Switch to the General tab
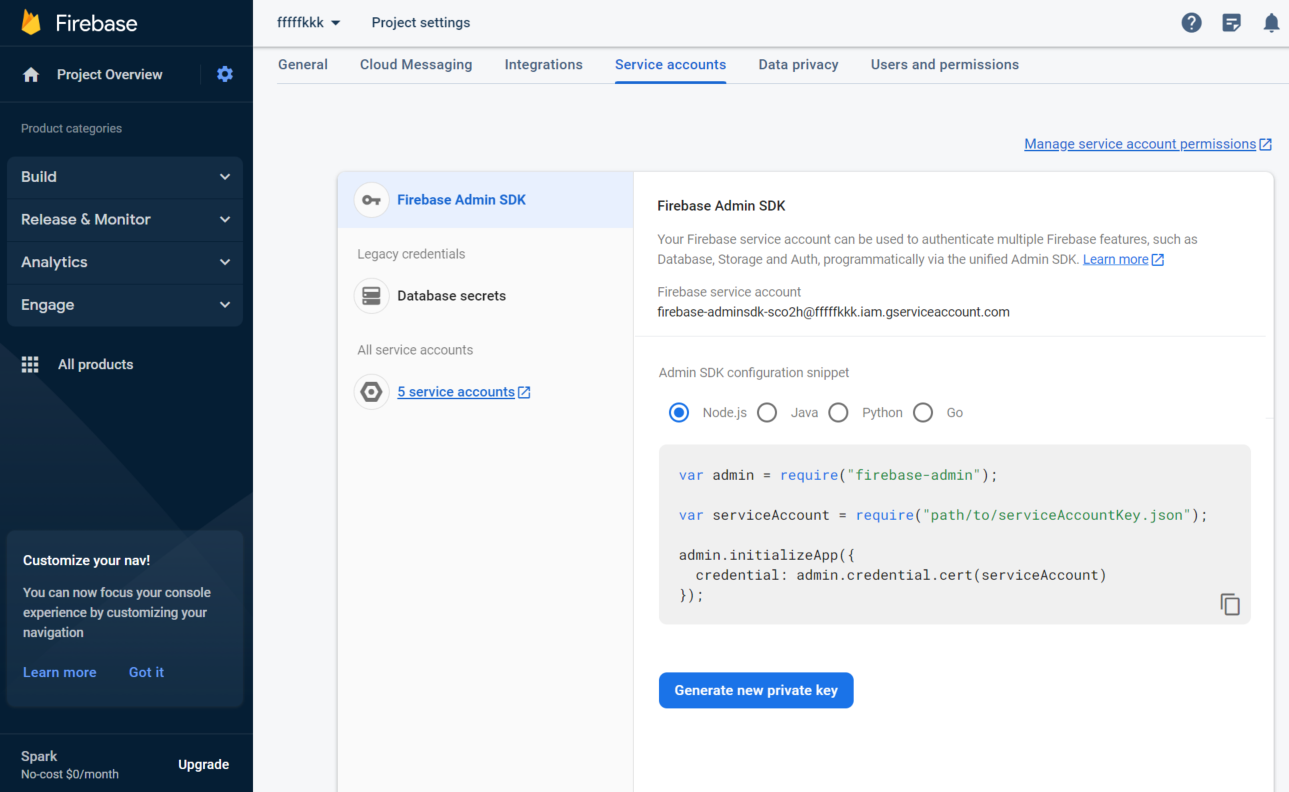Viewport: 1289px width, 792px height. 303,64
